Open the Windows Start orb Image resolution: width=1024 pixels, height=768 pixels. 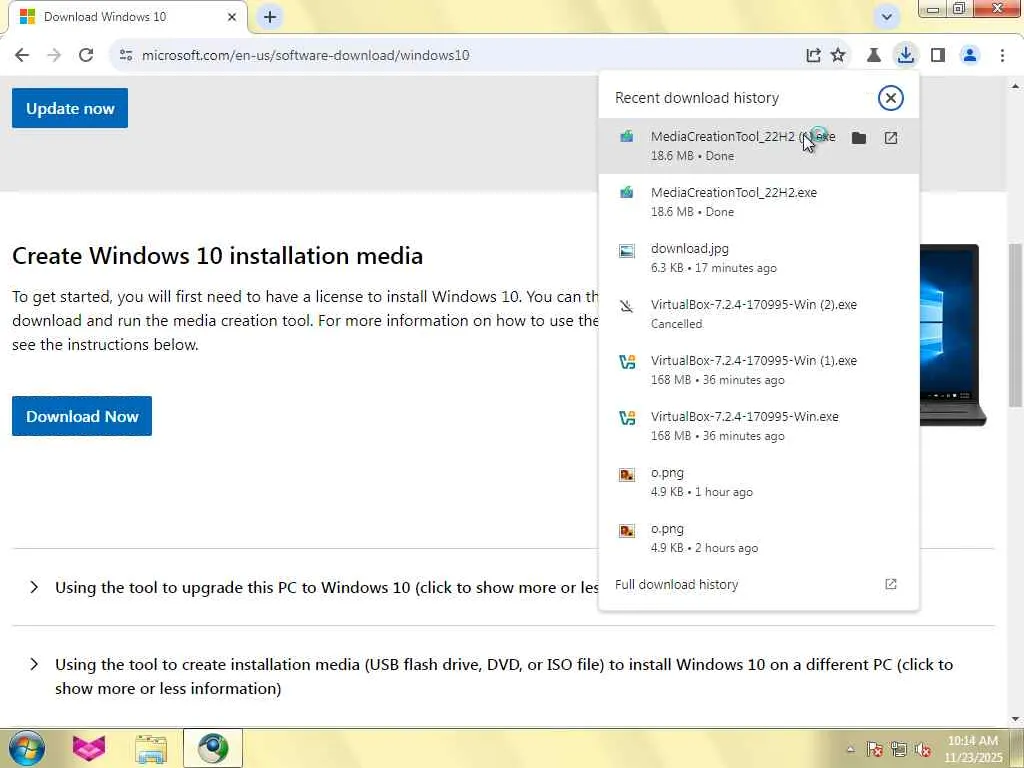27,748
